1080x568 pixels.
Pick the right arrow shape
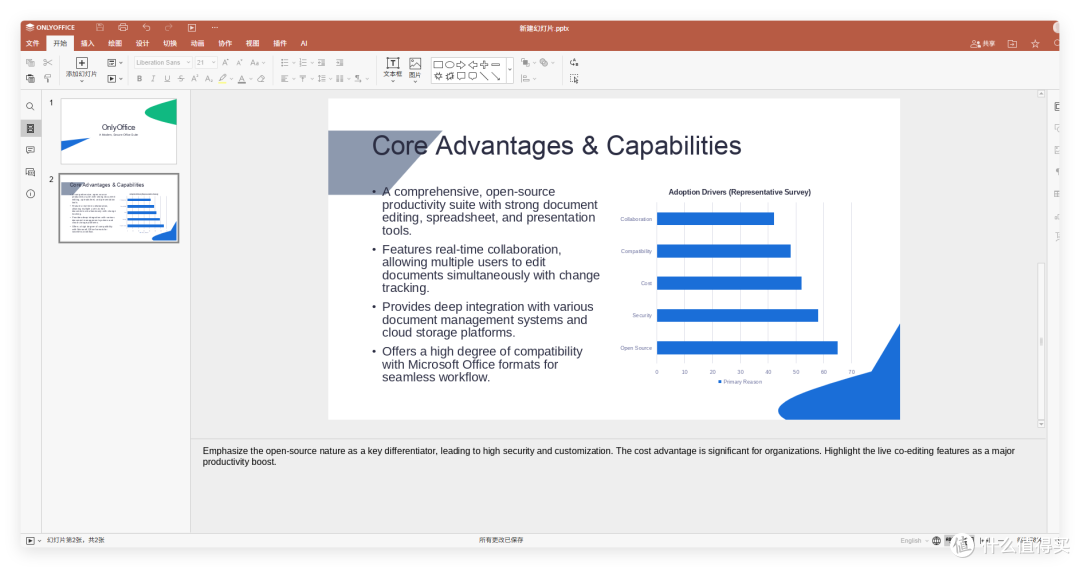[461, 65]
